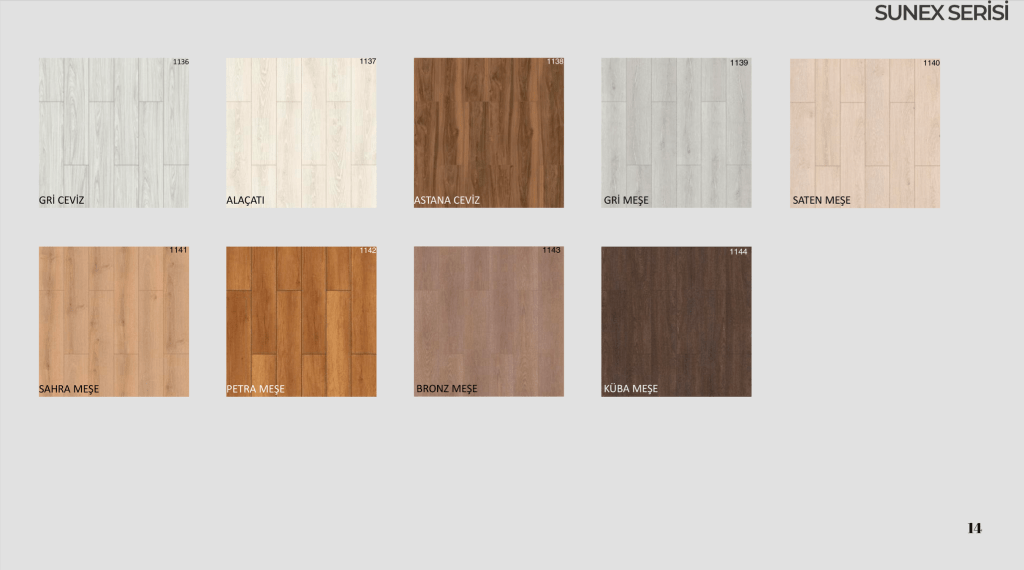Select the Saten Meşe sample image
Viewport: 1024px width, 570px height.
point(864,132)
